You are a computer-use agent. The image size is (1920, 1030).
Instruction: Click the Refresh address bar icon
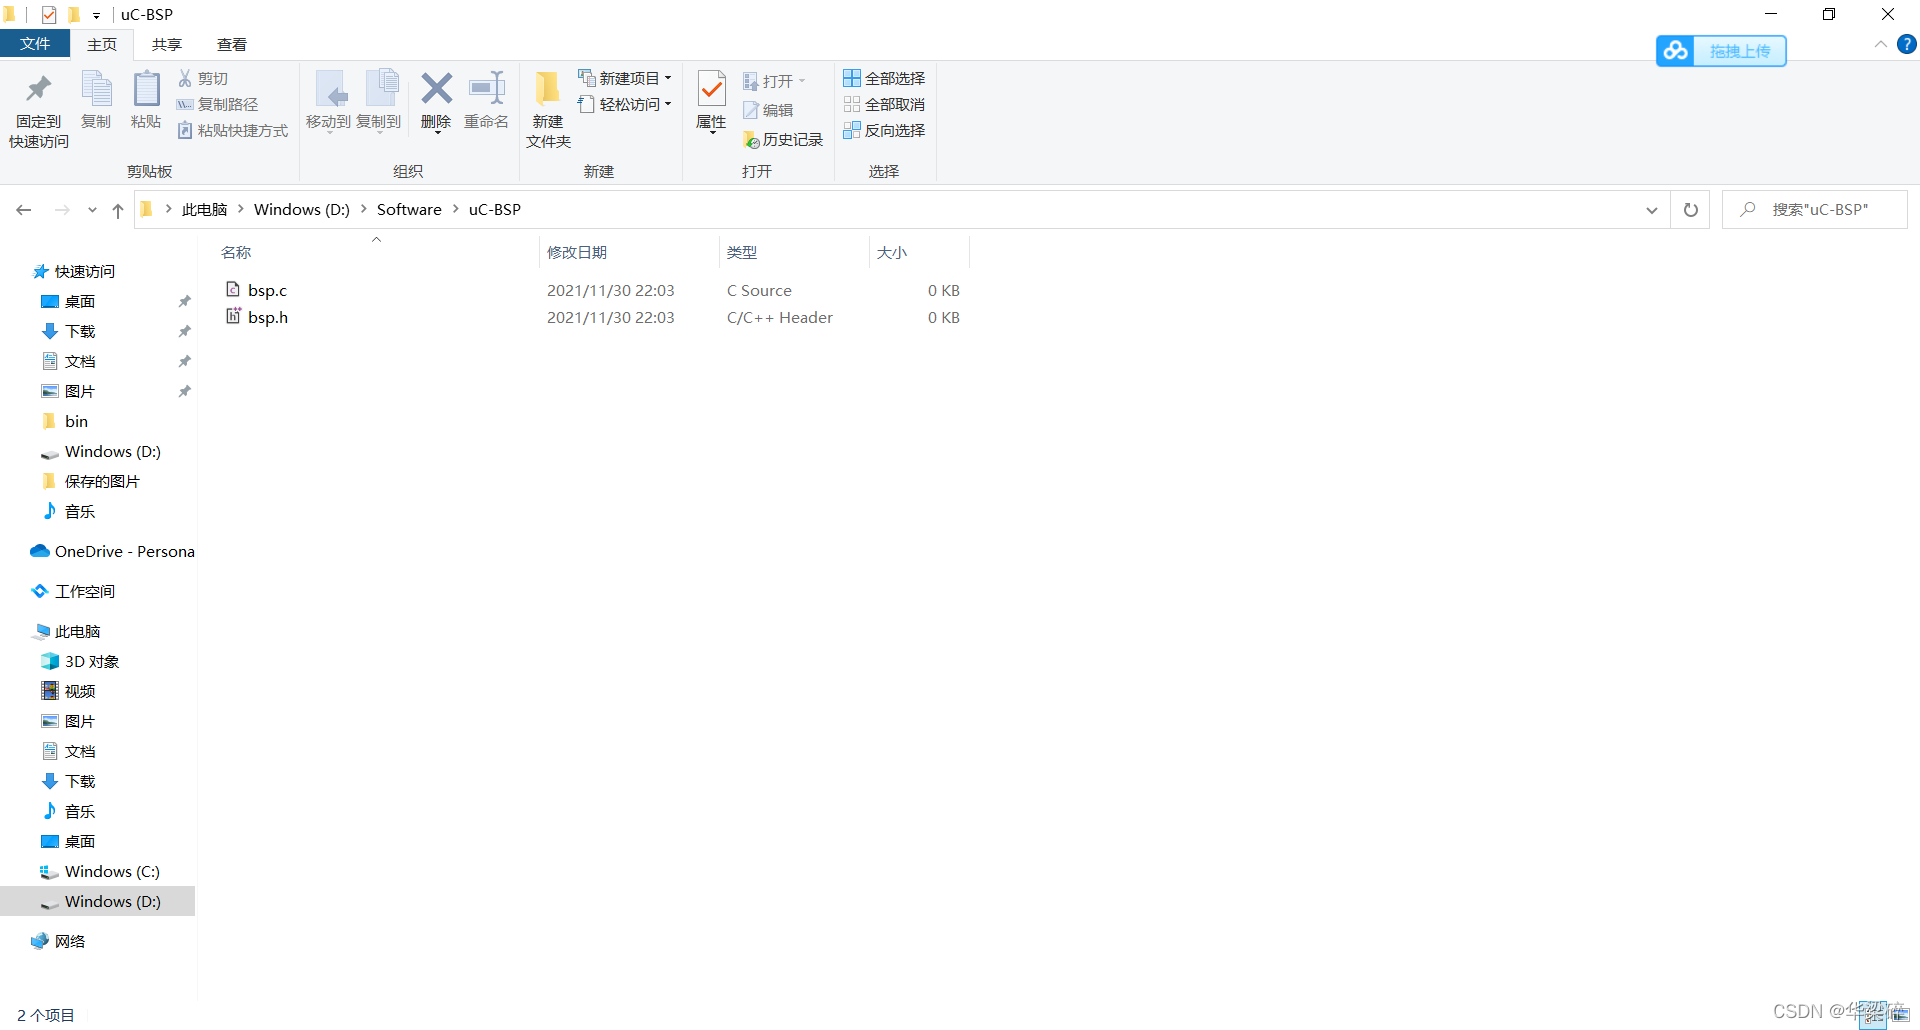1691,210
